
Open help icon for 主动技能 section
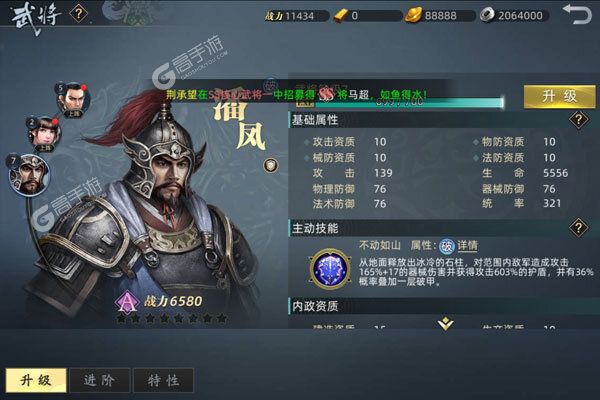578,228
